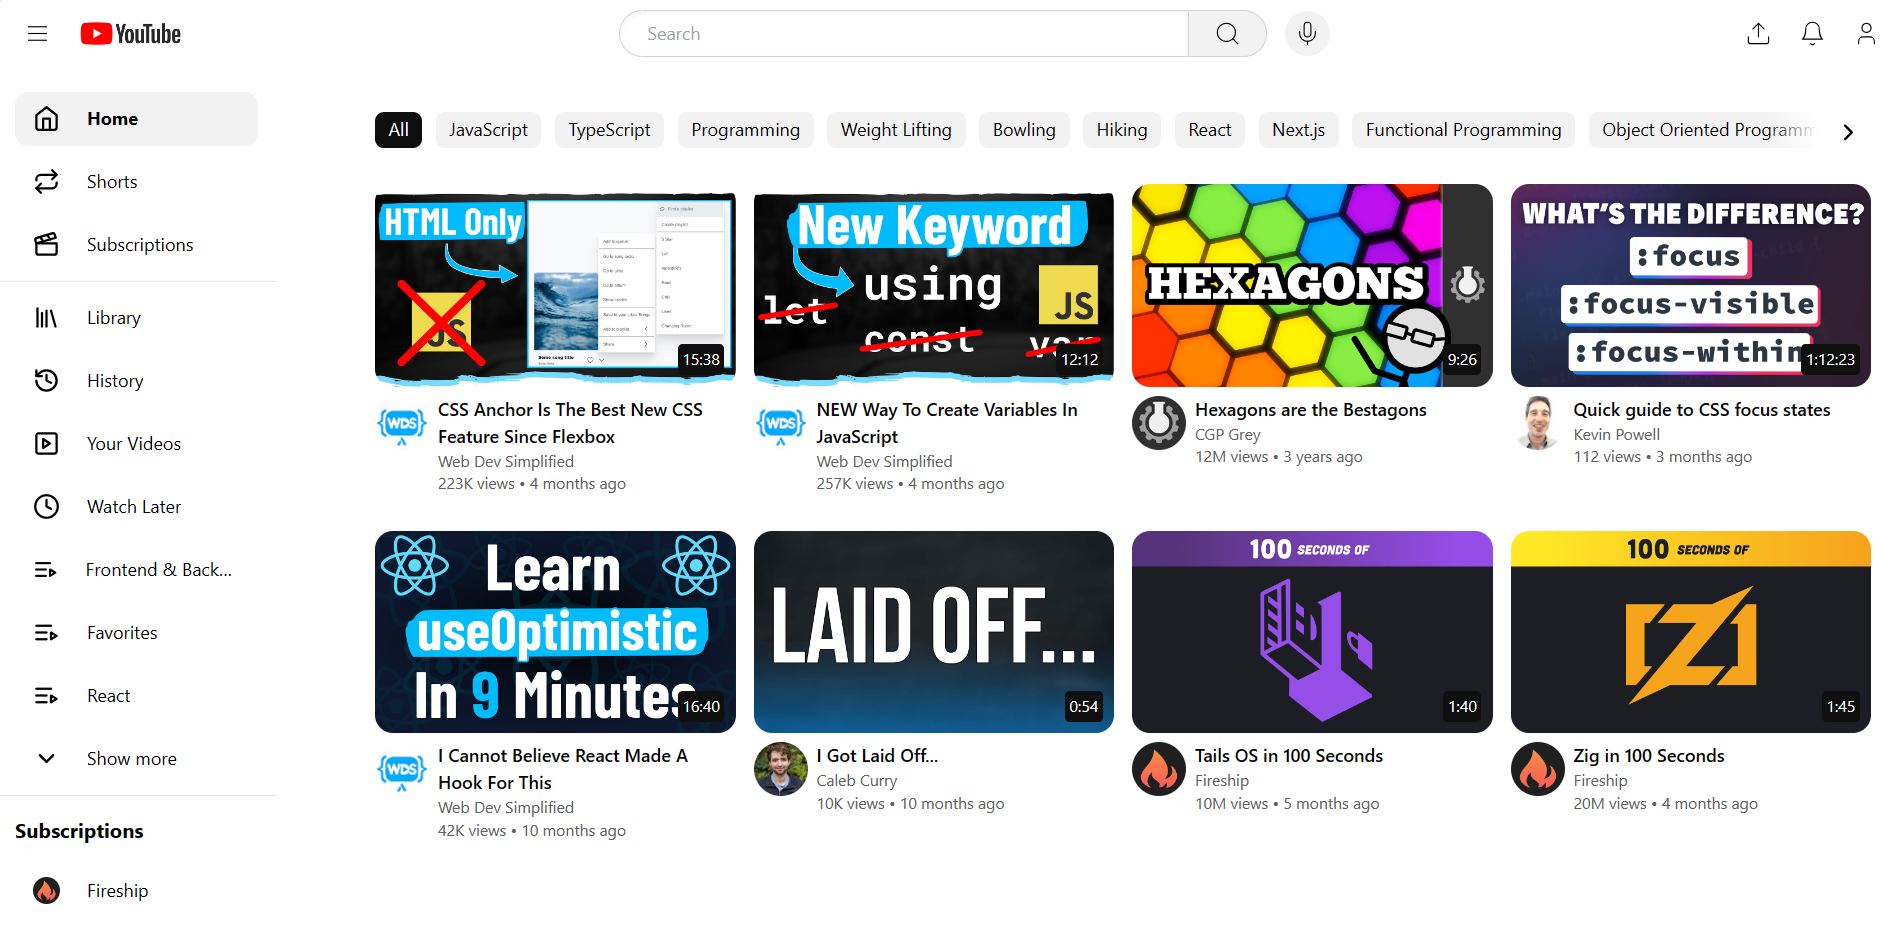Open Hexagons are the Bestagons title
The image size is (1899, 937).
pos(1311,410)
